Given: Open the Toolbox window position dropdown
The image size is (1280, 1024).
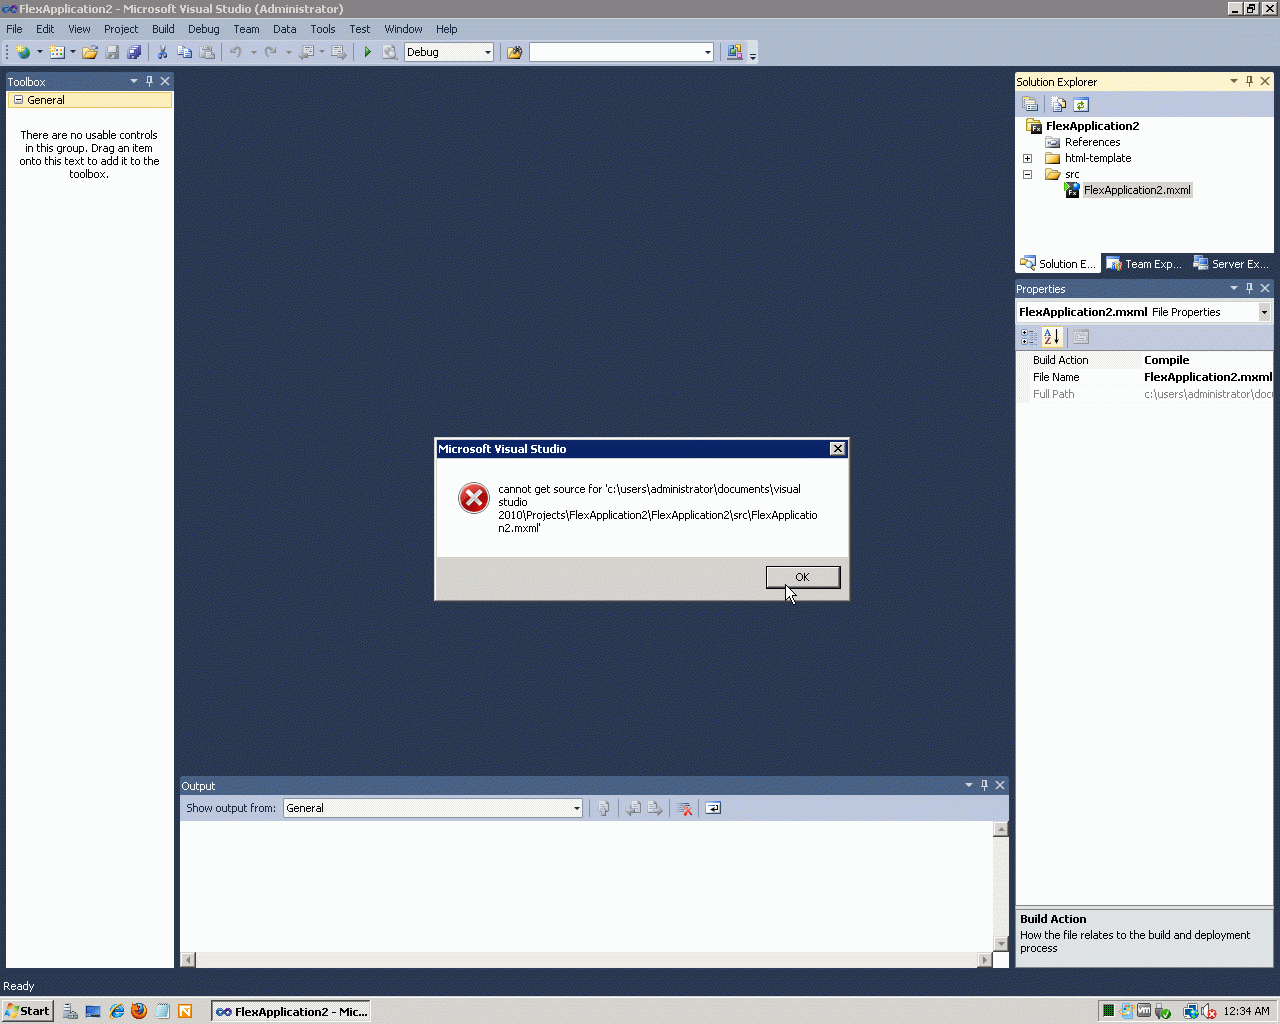Looking at the screenshot, I should [134, 81].
